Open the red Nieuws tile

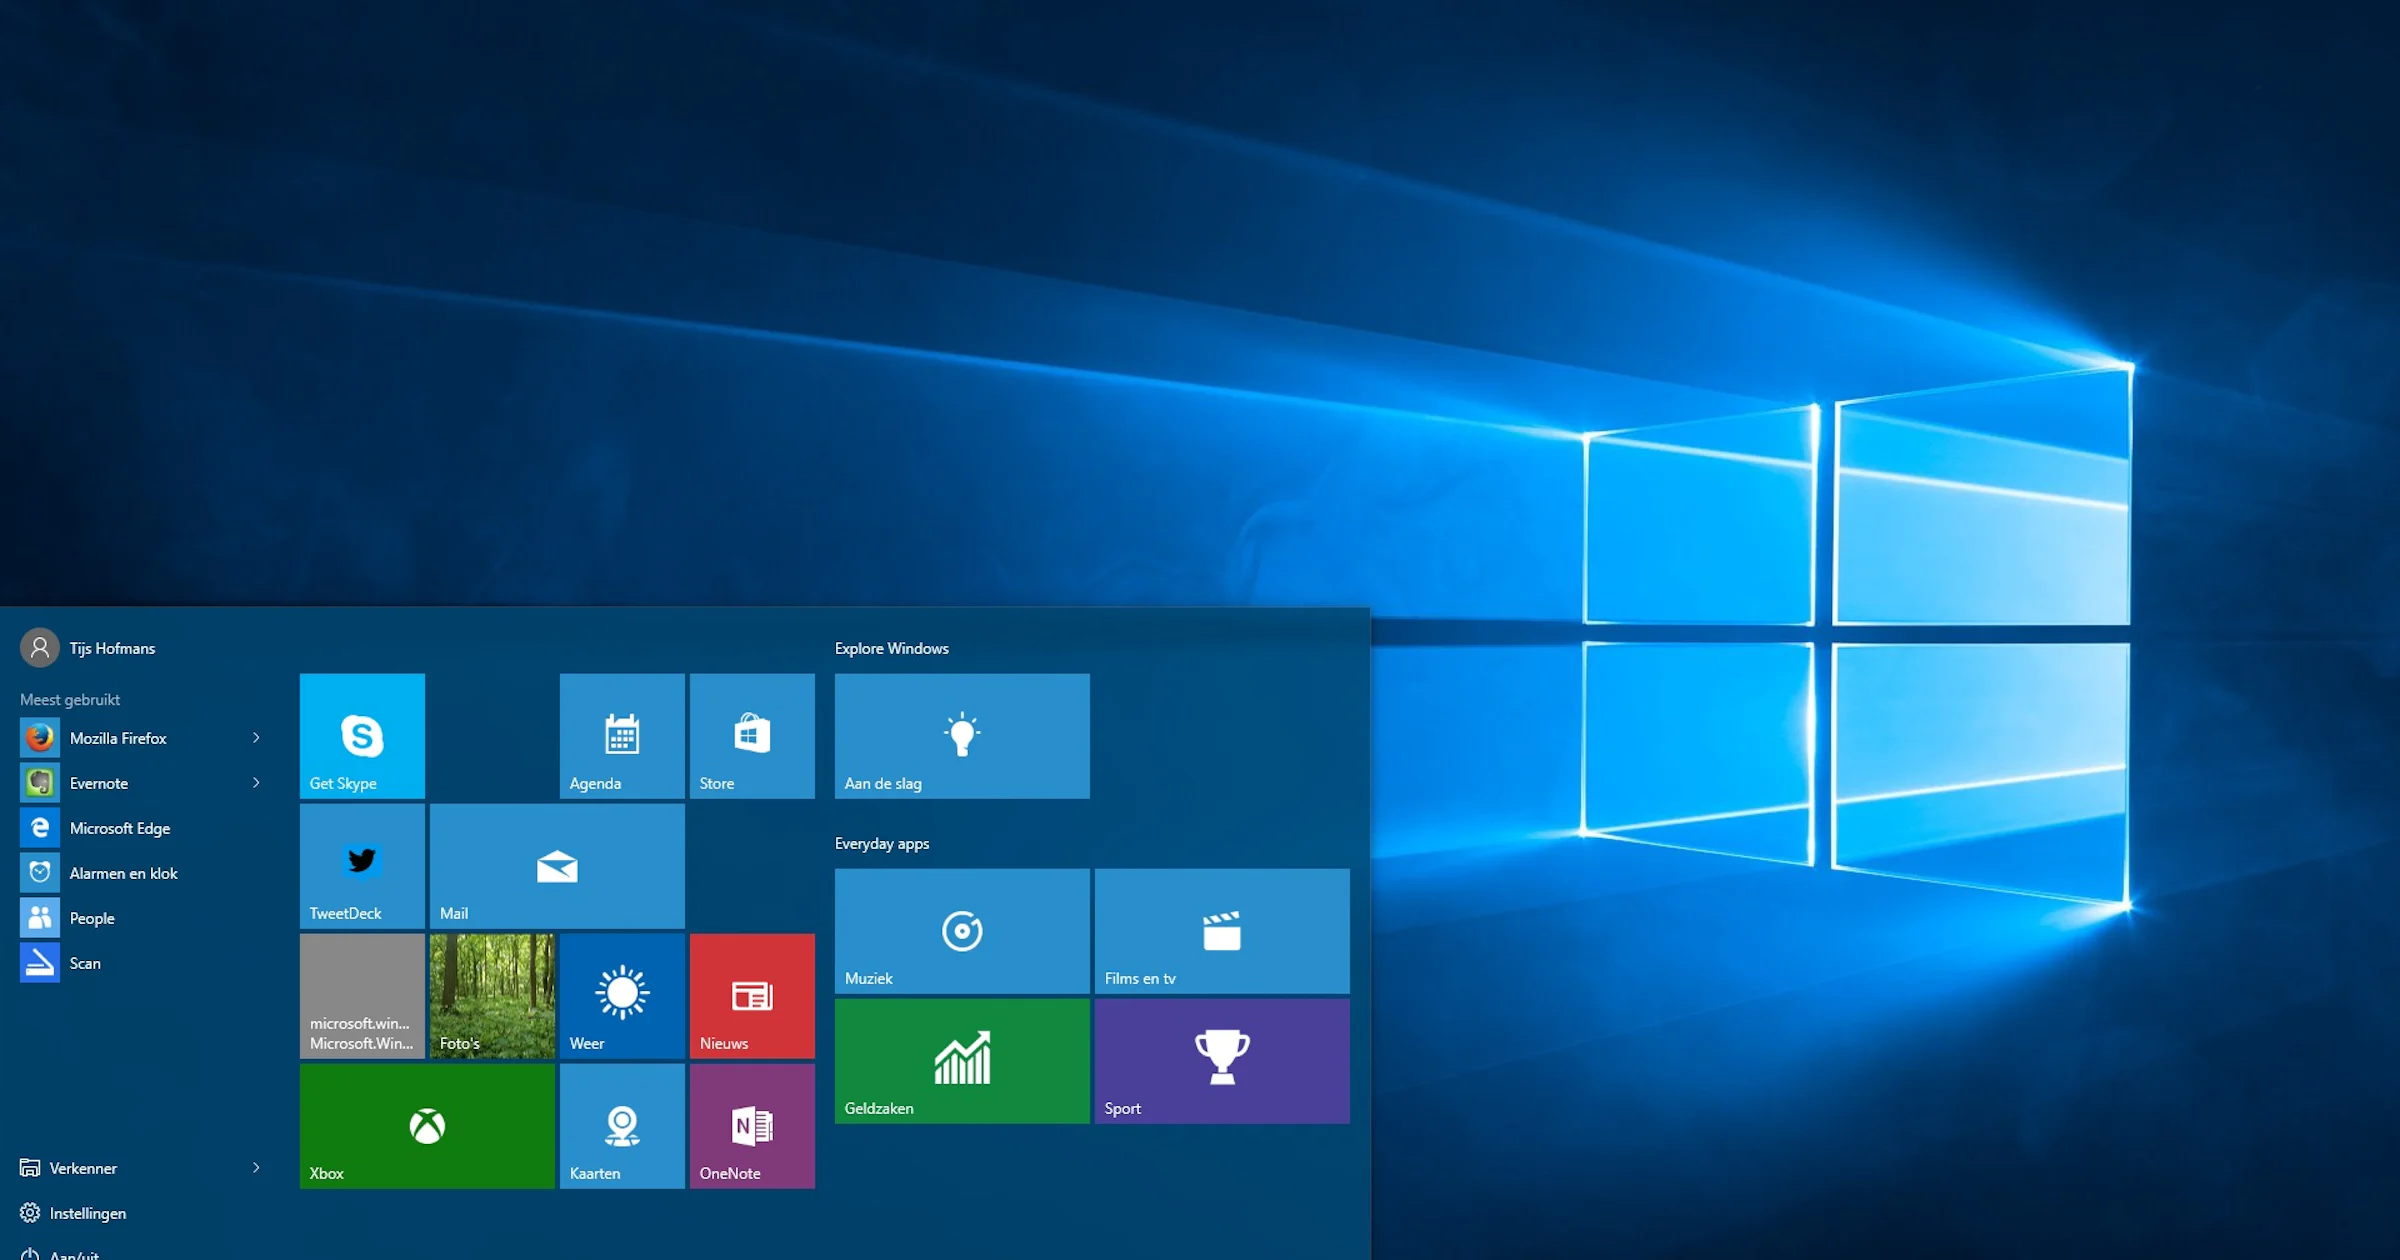pyautogui.click(x=752, y=995)
